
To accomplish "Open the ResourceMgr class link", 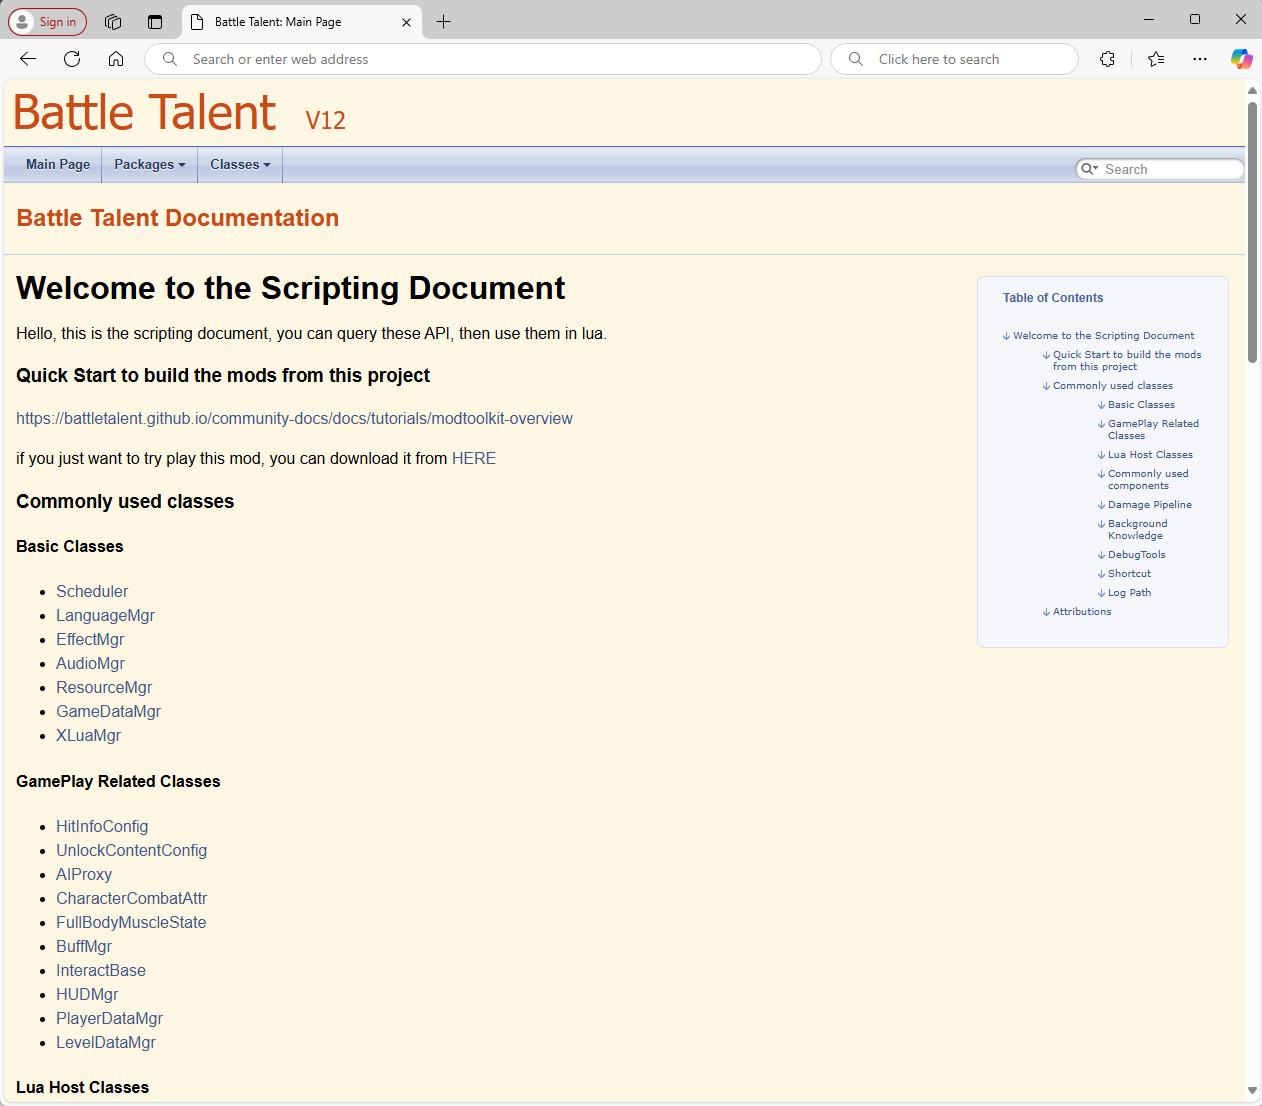I will click(104, 687).
